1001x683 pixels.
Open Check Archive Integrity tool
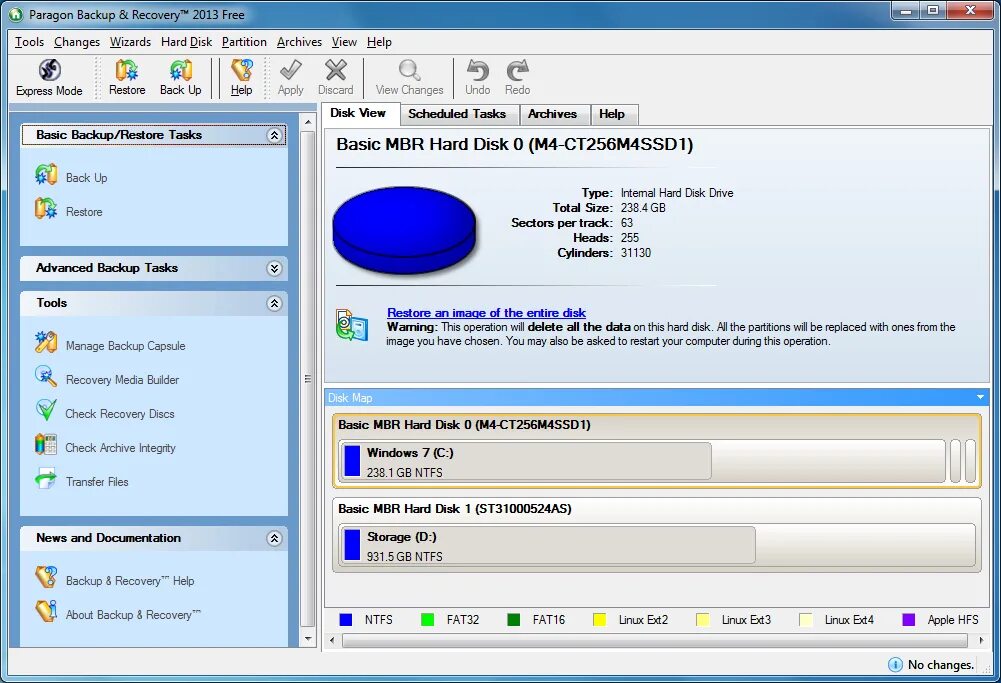pyautogui.click(x=105, y=447)
